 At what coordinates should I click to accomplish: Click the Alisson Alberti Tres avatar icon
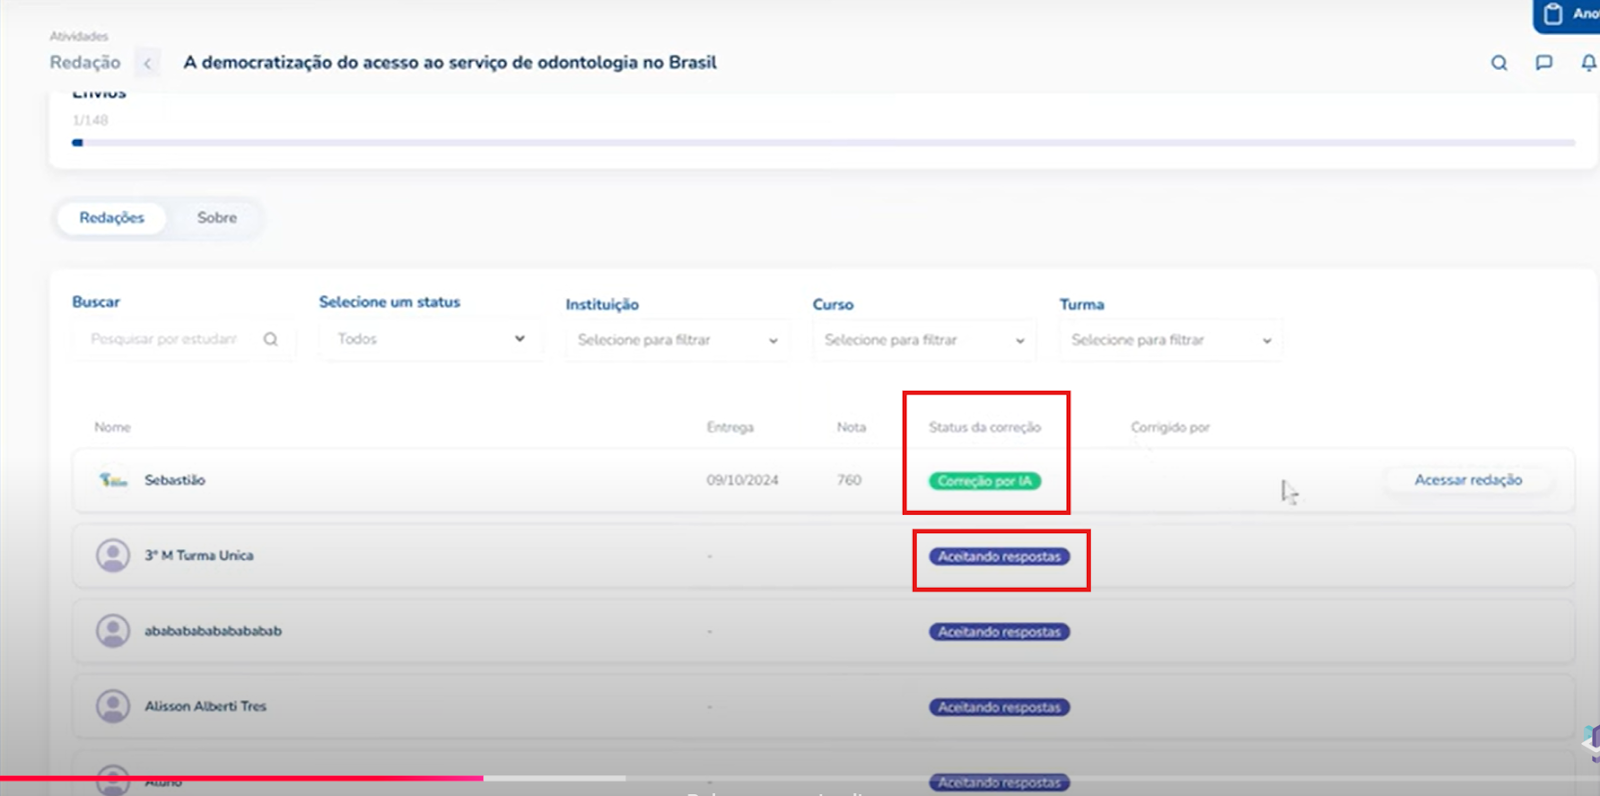click(113, 706)
